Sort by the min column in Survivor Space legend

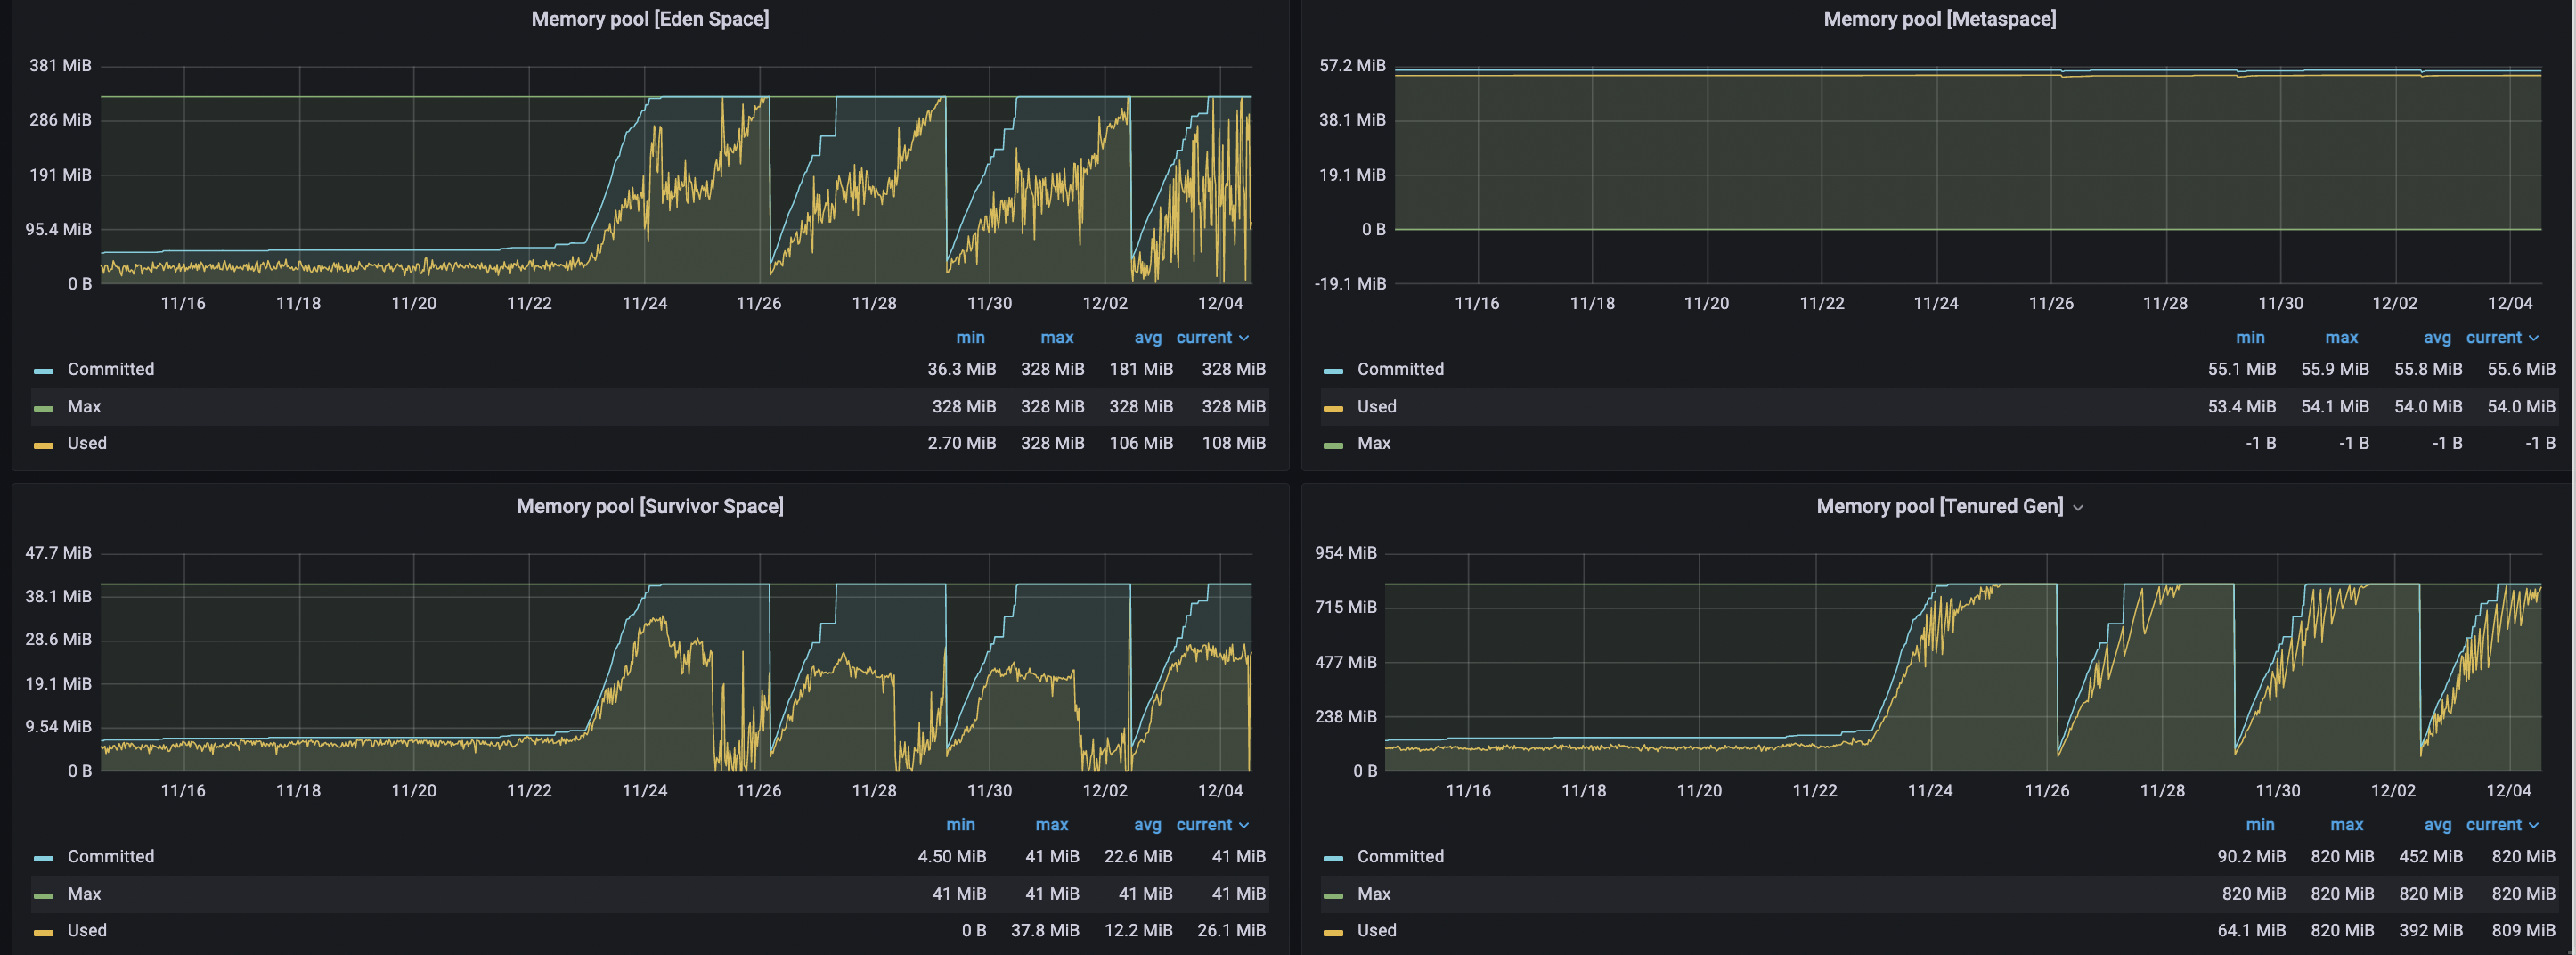coord(960,825)
